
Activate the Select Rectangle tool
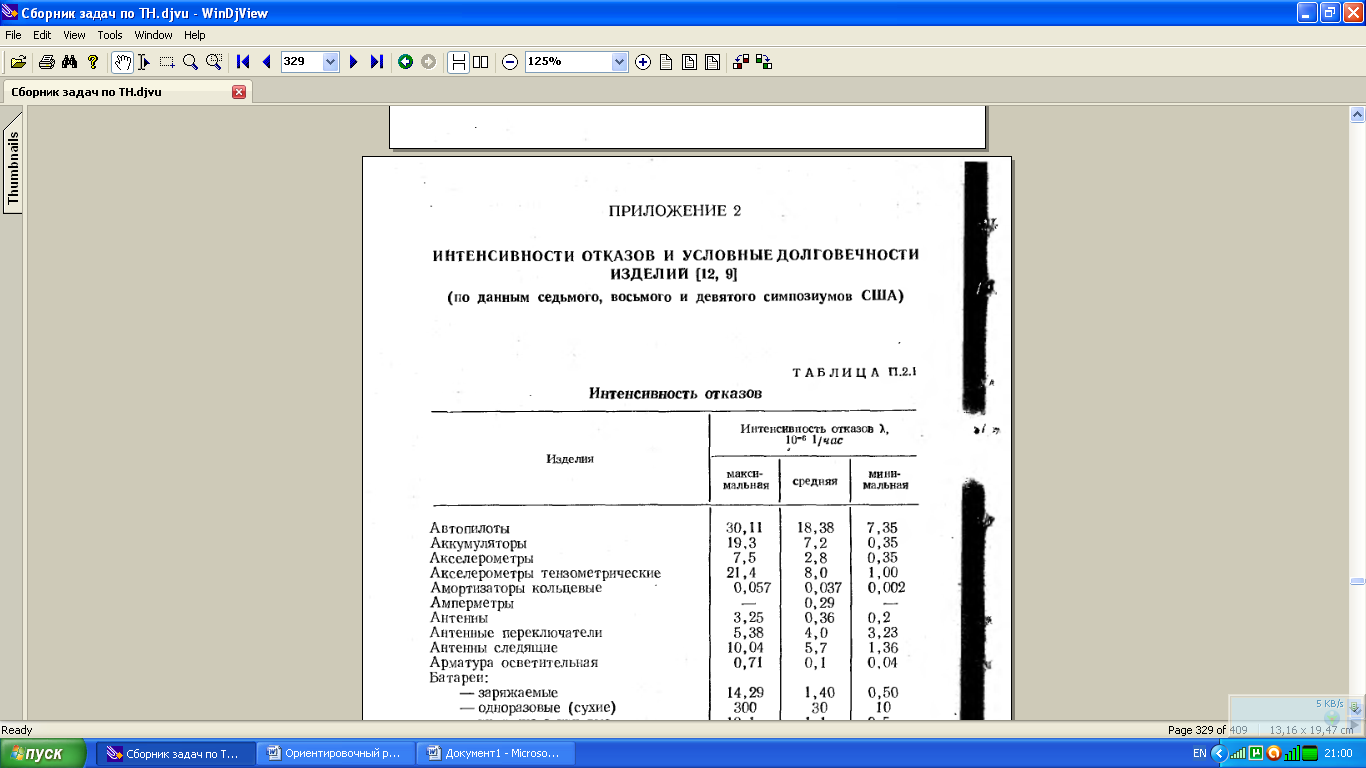pyautogui.click(x=167, y=62)
